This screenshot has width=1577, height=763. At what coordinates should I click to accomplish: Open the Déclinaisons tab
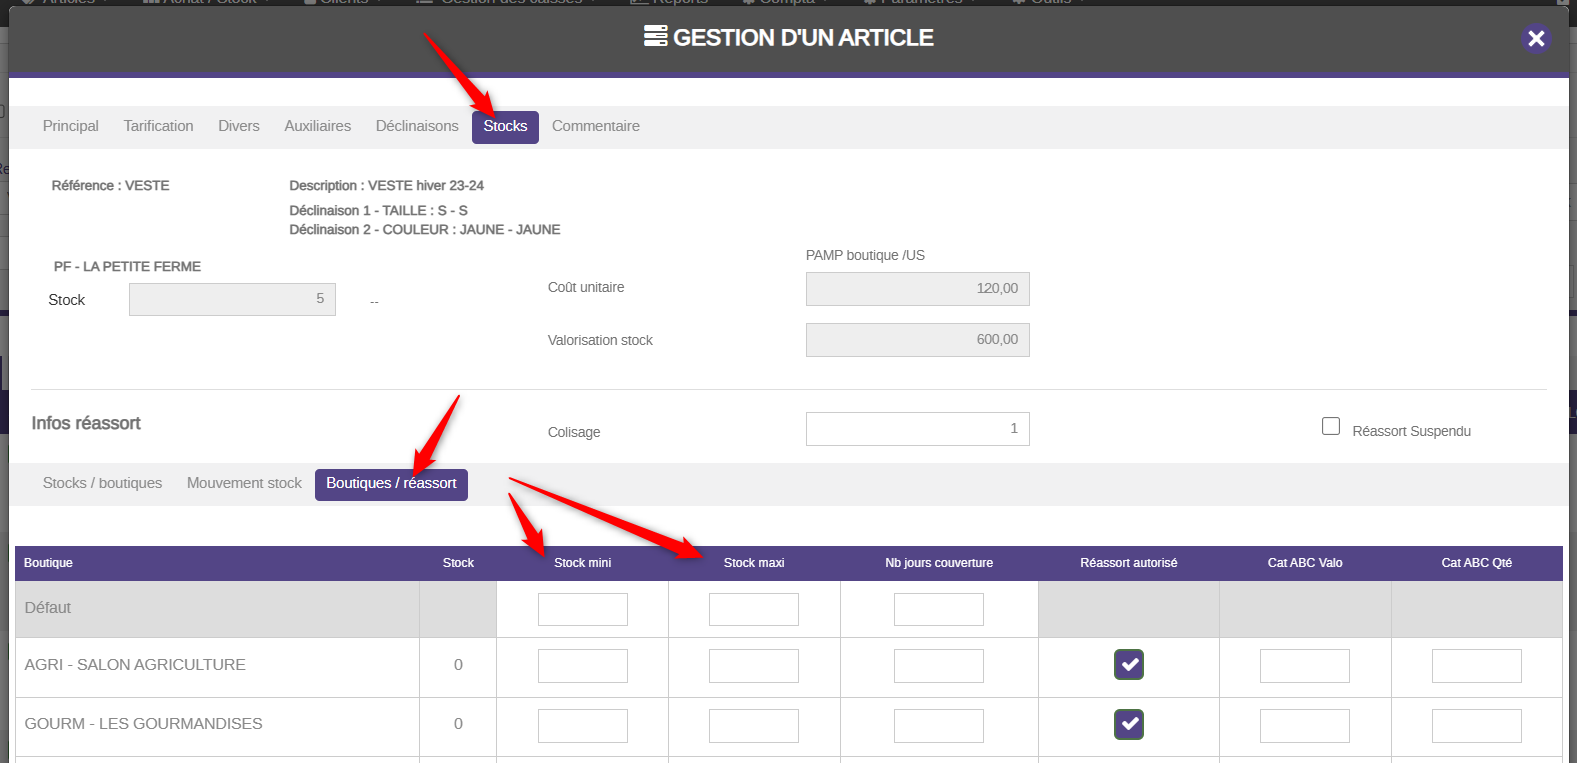tap(417, 126)
